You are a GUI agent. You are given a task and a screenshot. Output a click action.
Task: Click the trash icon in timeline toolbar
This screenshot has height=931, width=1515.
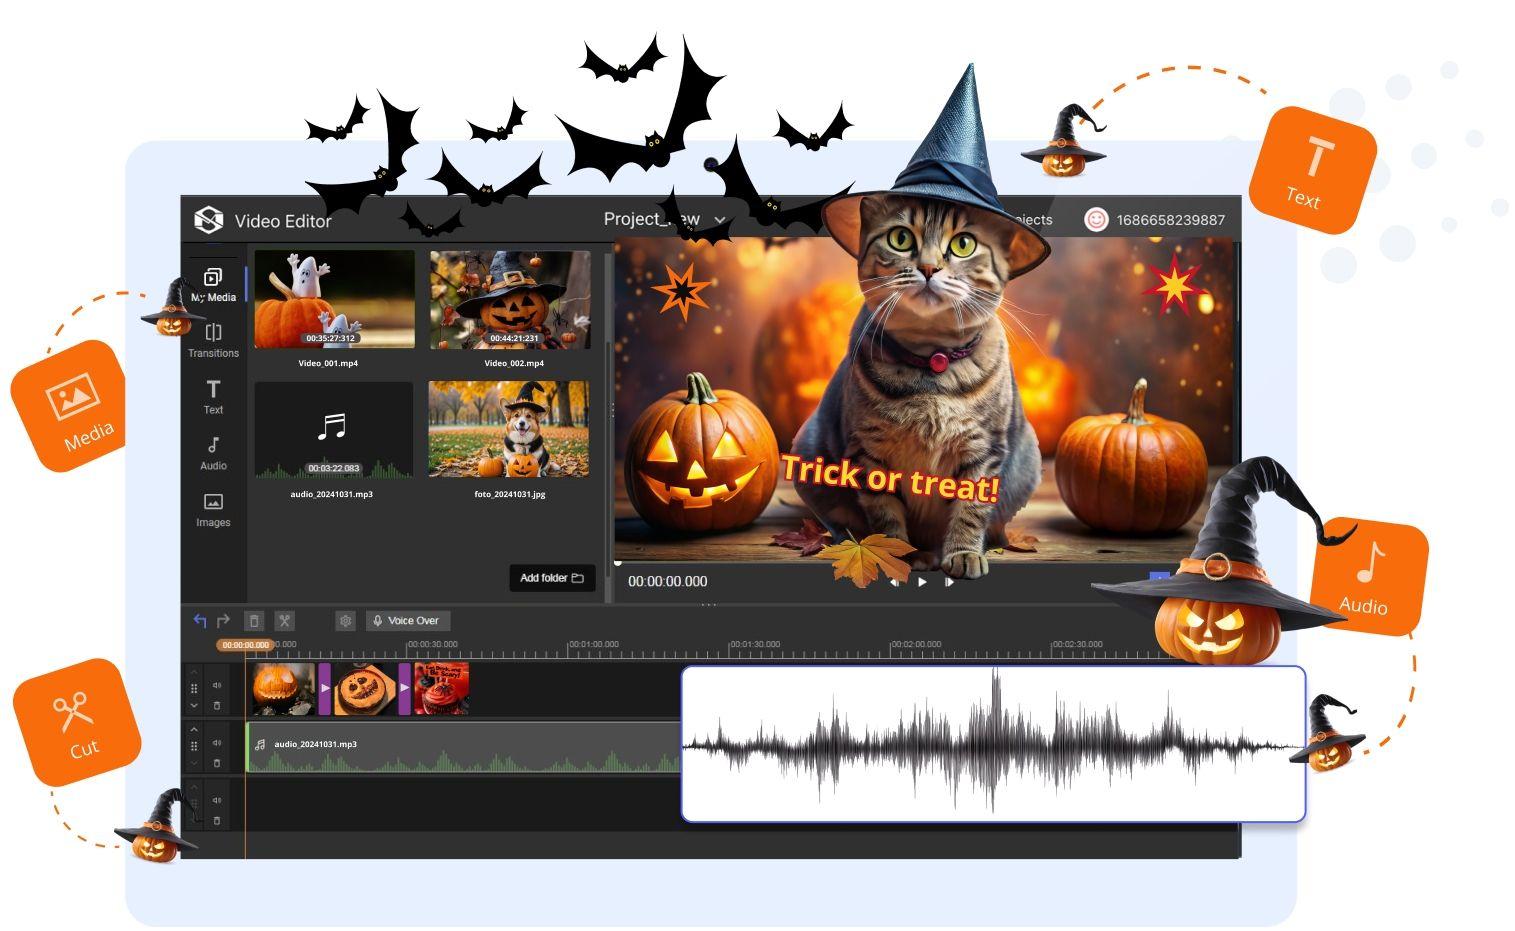click(254, 621)
